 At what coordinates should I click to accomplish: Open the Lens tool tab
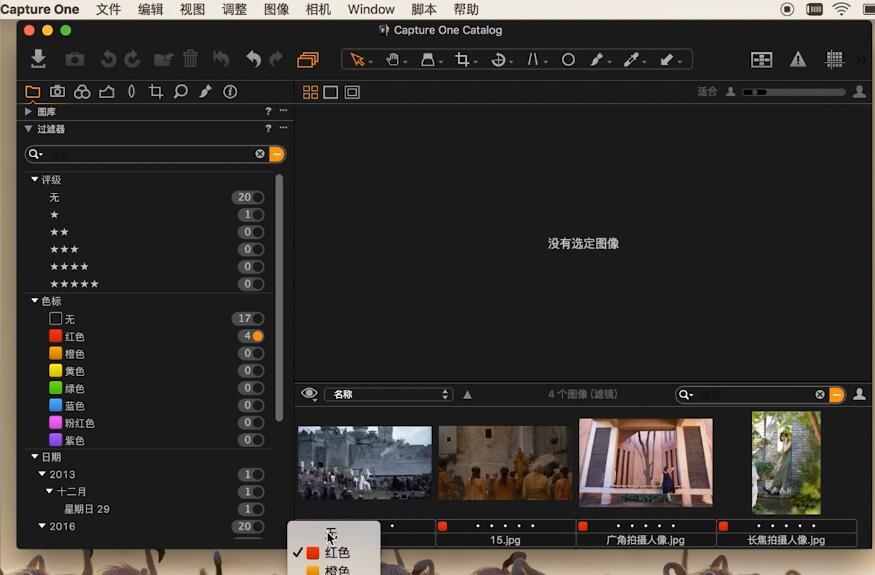pos(131,92)
